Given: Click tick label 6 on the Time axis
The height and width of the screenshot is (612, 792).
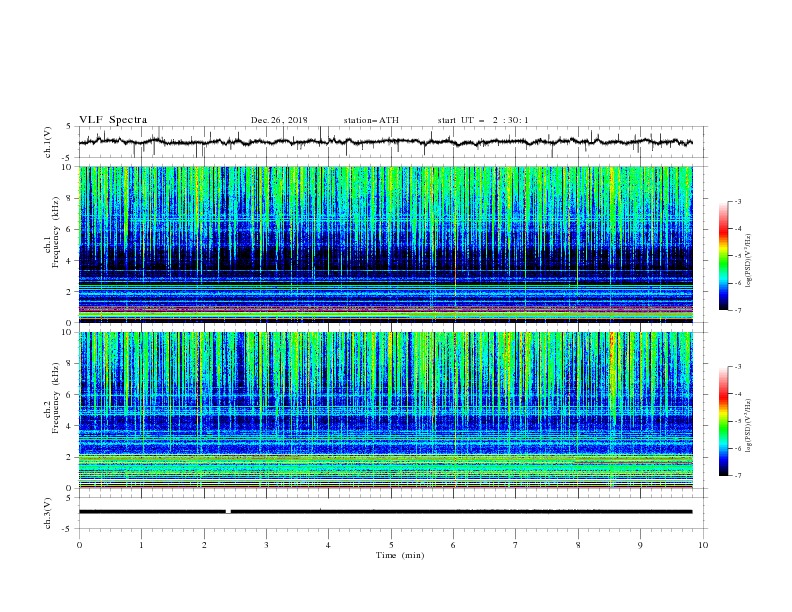Looking at the screenshot, I should coord(453,545).
